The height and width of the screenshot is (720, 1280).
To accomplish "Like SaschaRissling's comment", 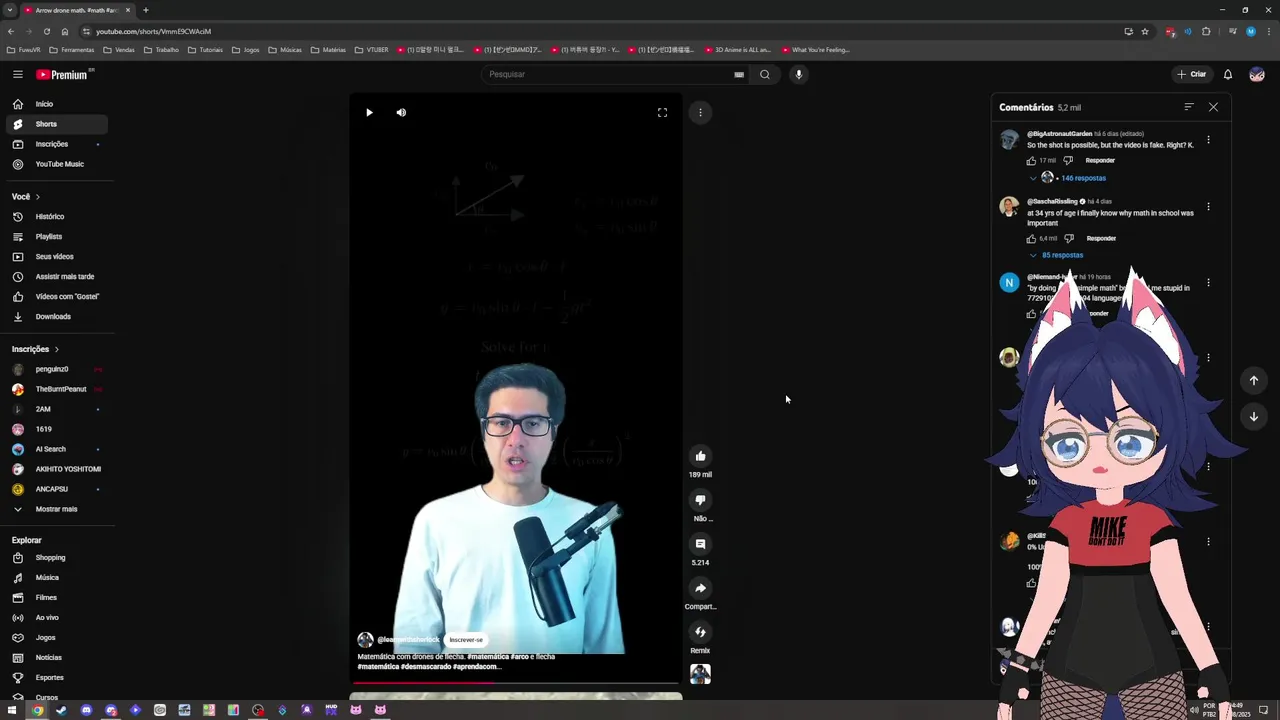I will 1031,238.
